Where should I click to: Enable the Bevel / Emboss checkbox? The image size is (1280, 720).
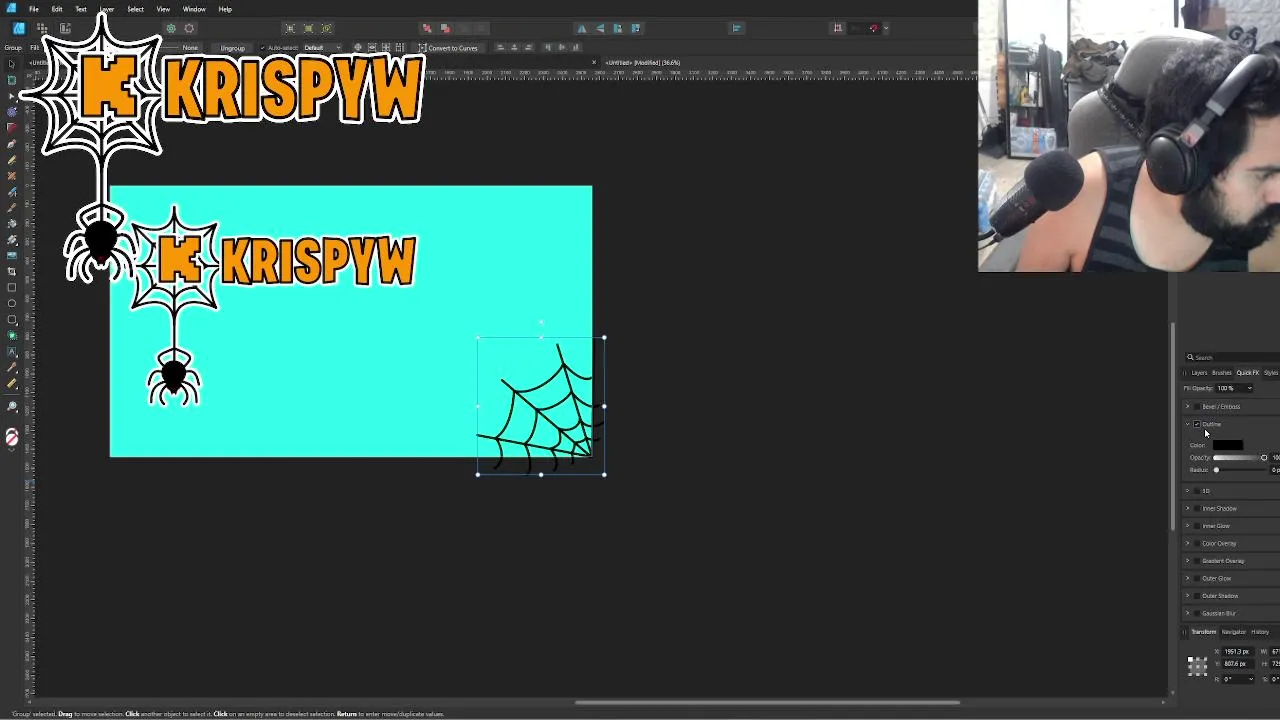pos(1197,407)
